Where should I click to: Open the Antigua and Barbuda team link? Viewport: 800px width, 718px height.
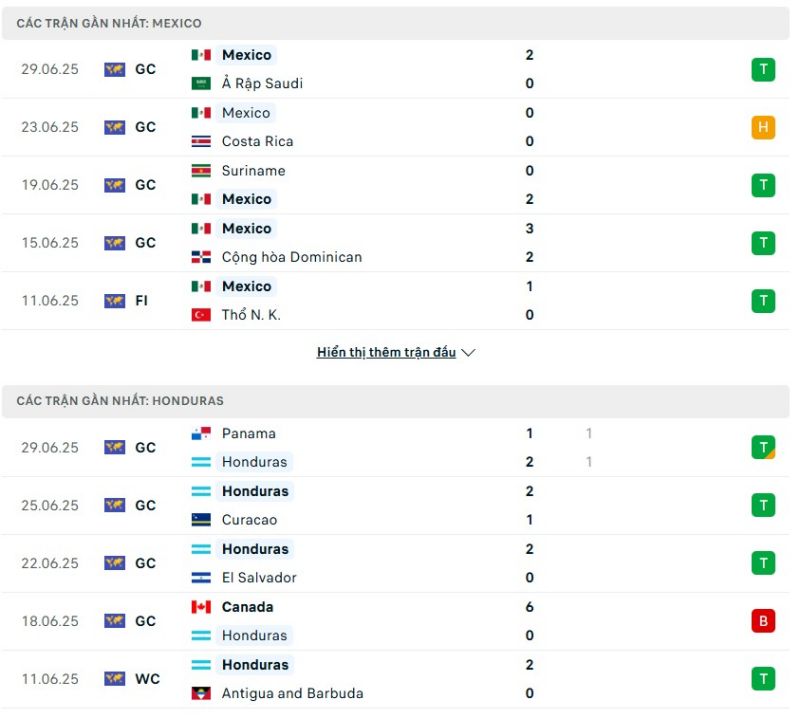pos(292,694)
